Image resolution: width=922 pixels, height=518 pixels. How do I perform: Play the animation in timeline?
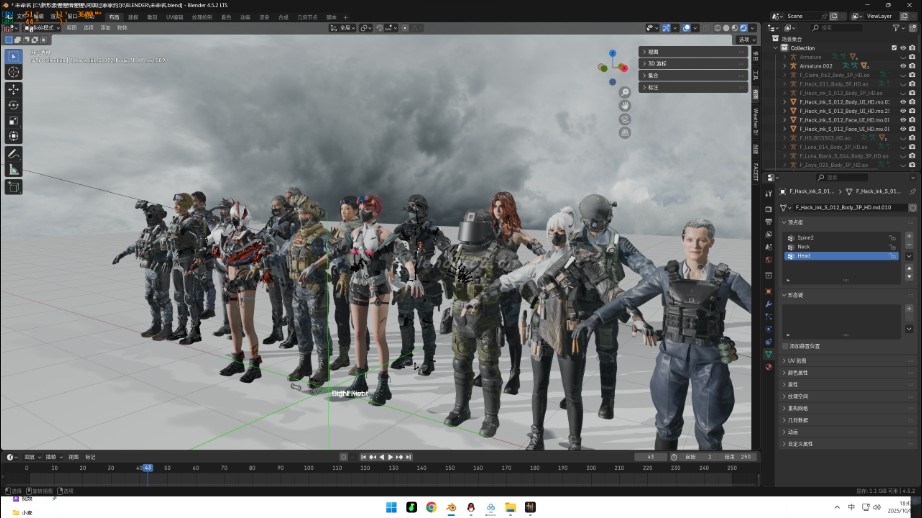(x=390, y=457)
